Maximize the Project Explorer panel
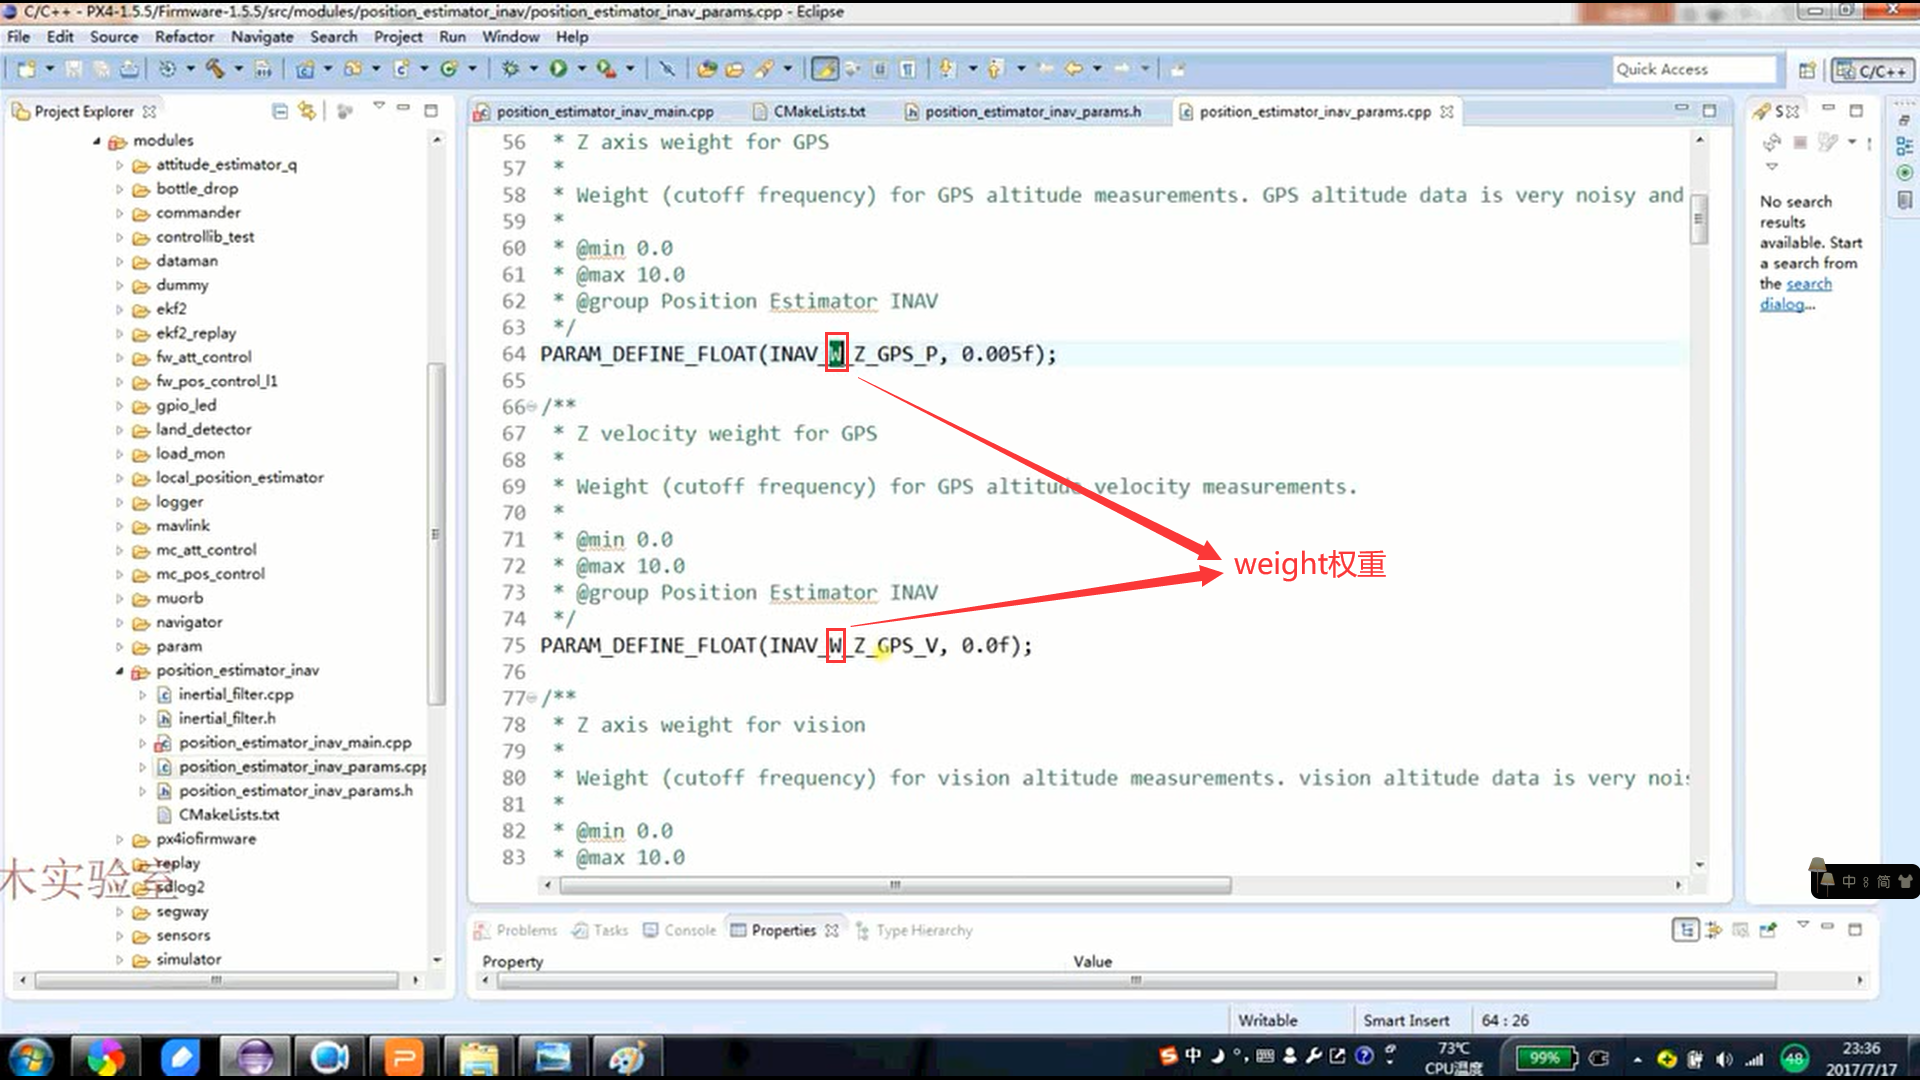 431,110
